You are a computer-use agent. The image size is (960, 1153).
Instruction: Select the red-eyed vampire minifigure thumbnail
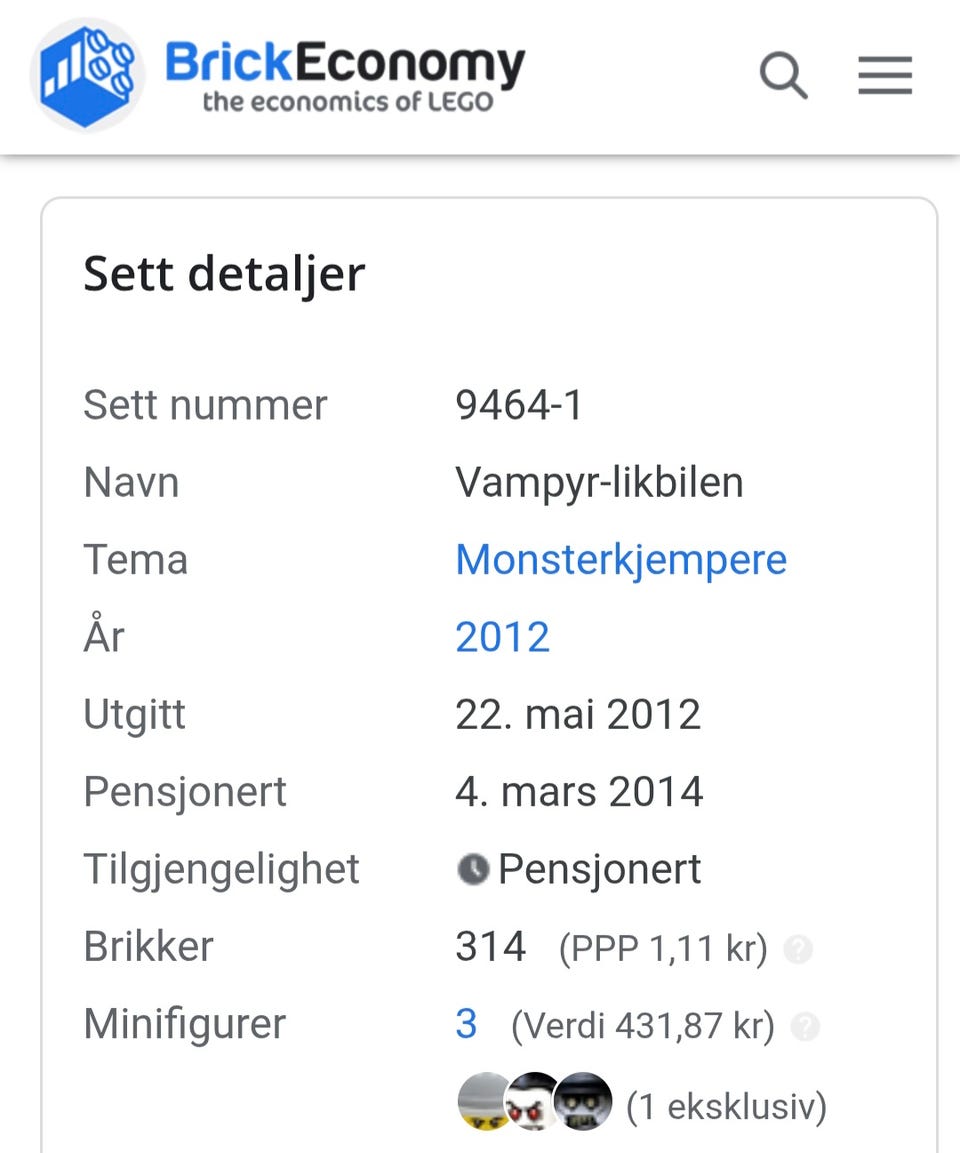[x=531, y=1101]
